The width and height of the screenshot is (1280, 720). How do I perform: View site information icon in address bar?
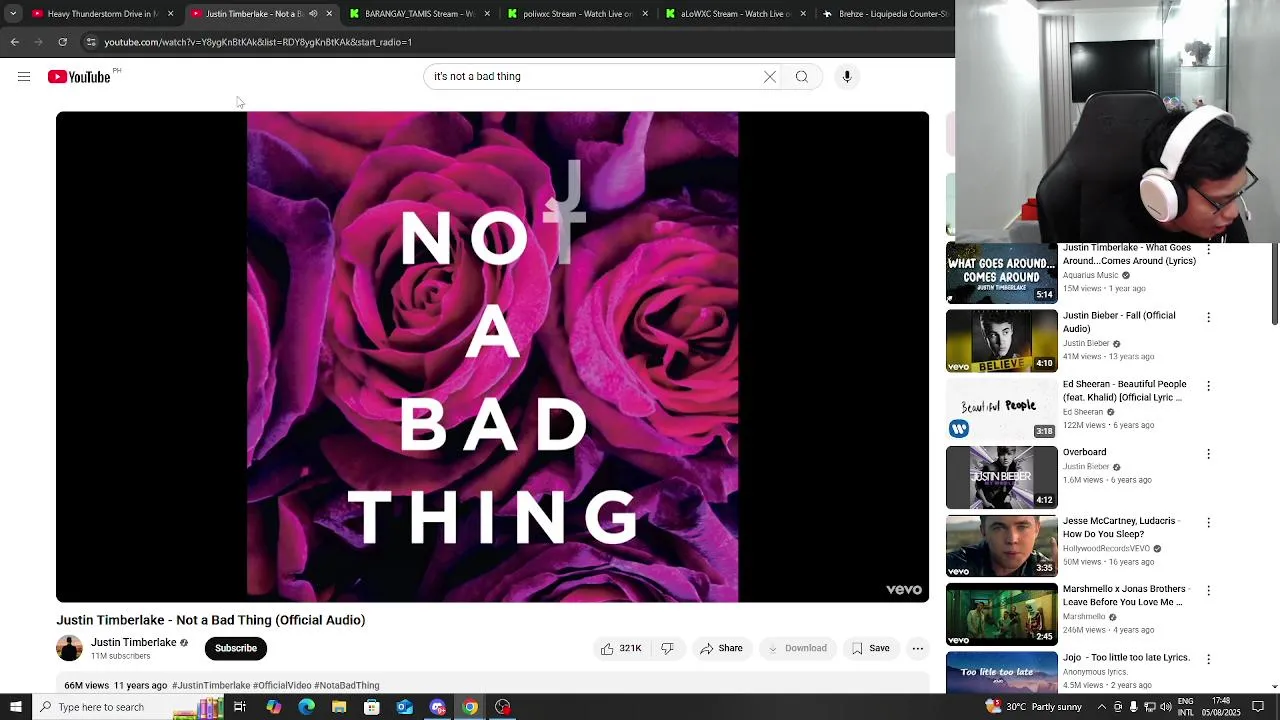[91, 42]
